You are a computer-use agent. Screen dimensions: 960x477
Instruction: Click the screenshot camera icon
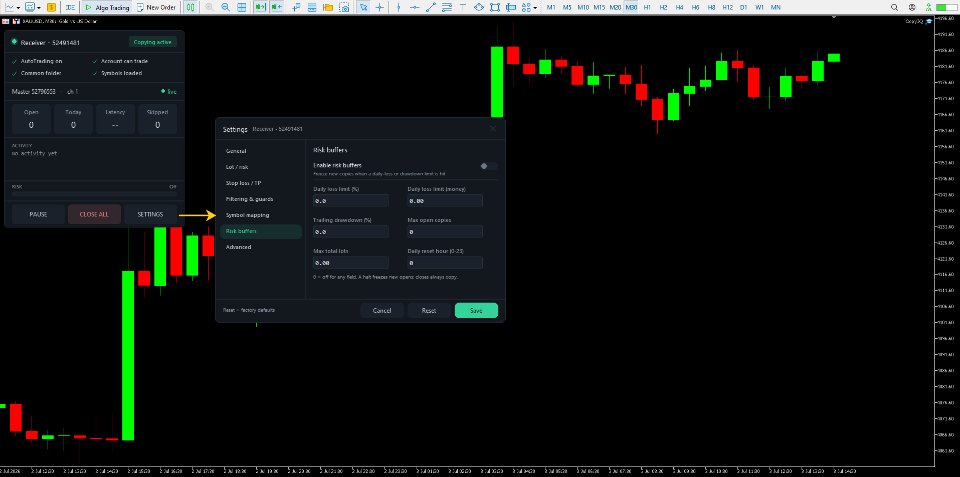point(345,7)
